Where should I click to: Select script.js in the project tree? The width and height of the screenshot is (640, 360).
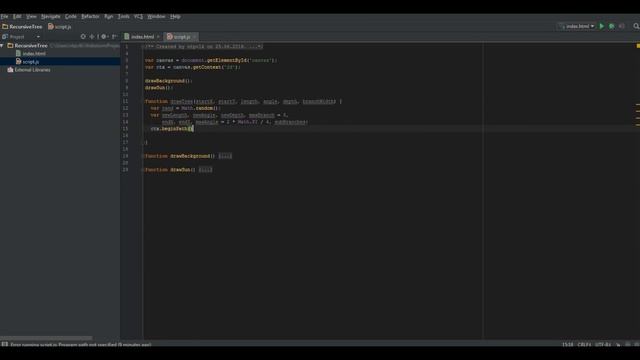[31, 62]
